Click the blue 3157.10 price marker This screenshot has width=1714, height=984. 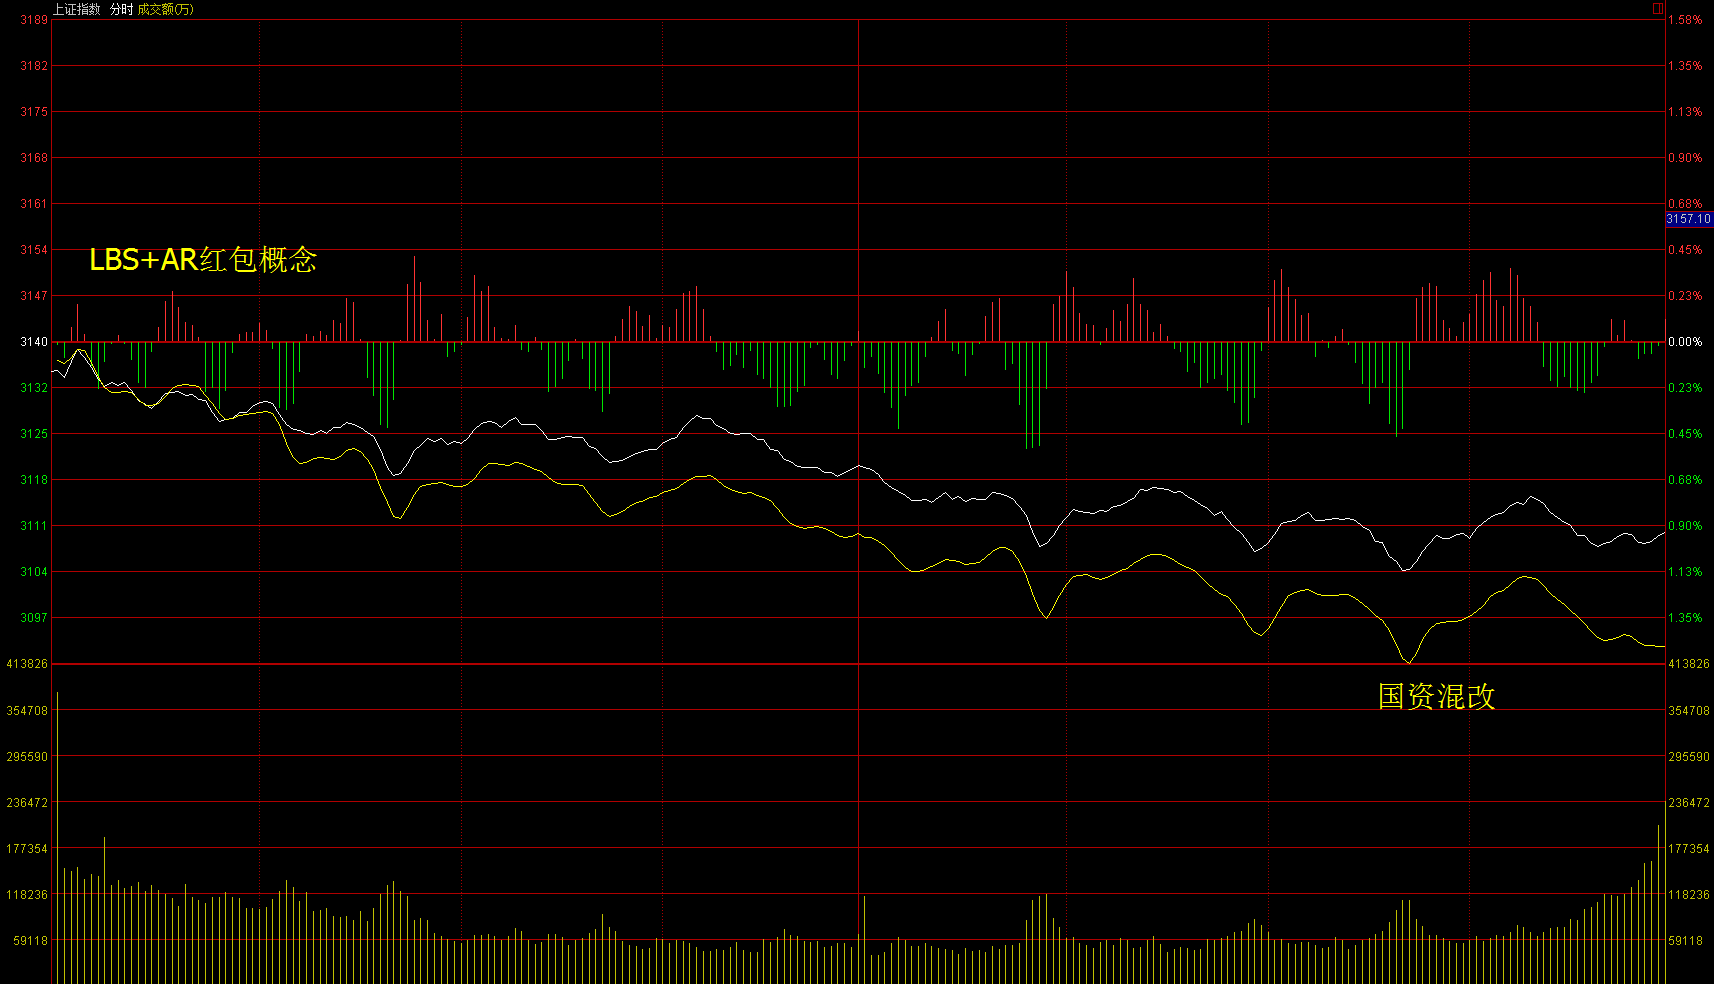[x=1688, y=219]
